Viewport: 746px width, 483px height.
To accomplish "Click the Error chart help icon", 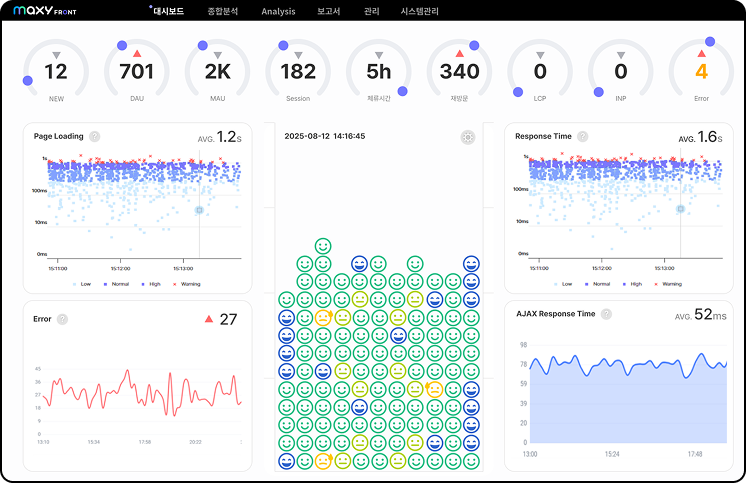I will [62, 319].
